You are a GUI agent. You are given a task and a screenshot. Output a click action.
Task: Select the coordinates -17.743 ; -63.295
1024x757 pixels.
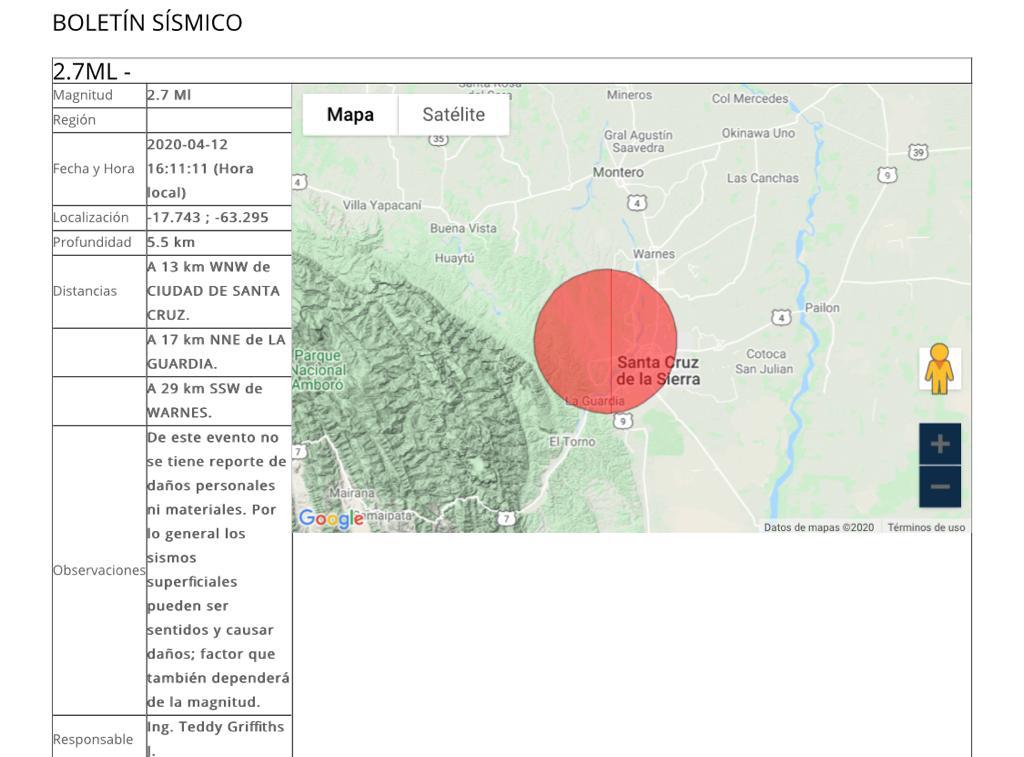pos(208,217)
